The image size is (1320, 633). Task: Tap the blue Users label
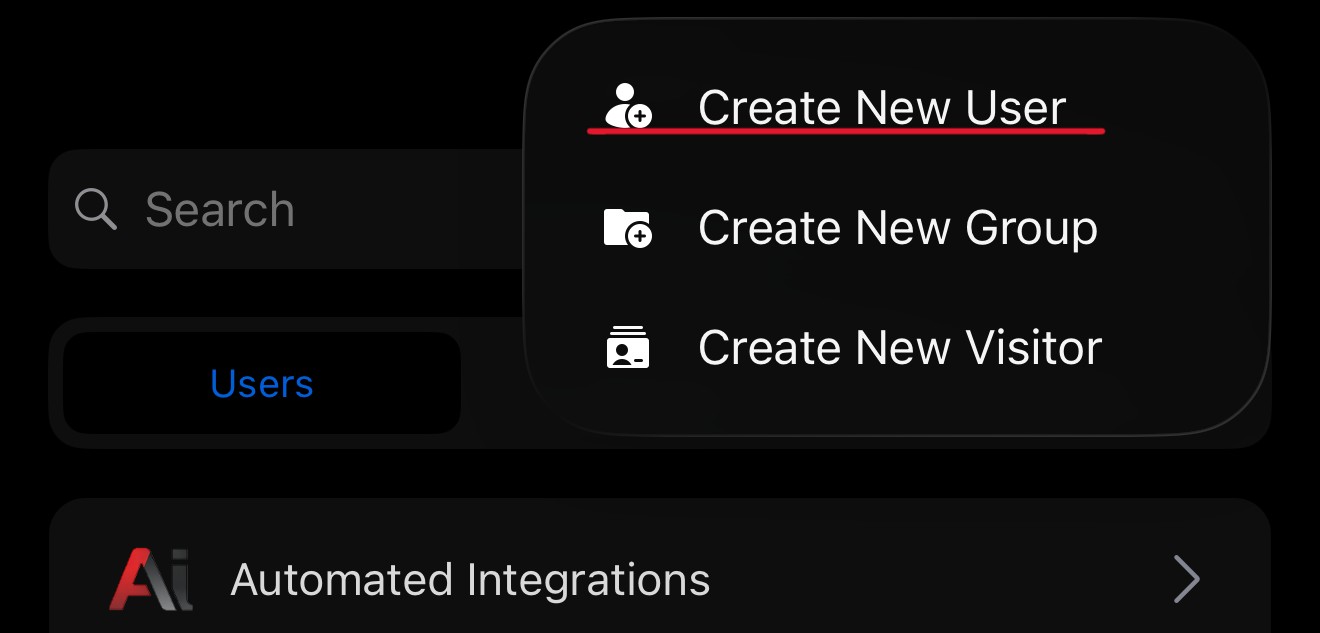pos(262,384)
